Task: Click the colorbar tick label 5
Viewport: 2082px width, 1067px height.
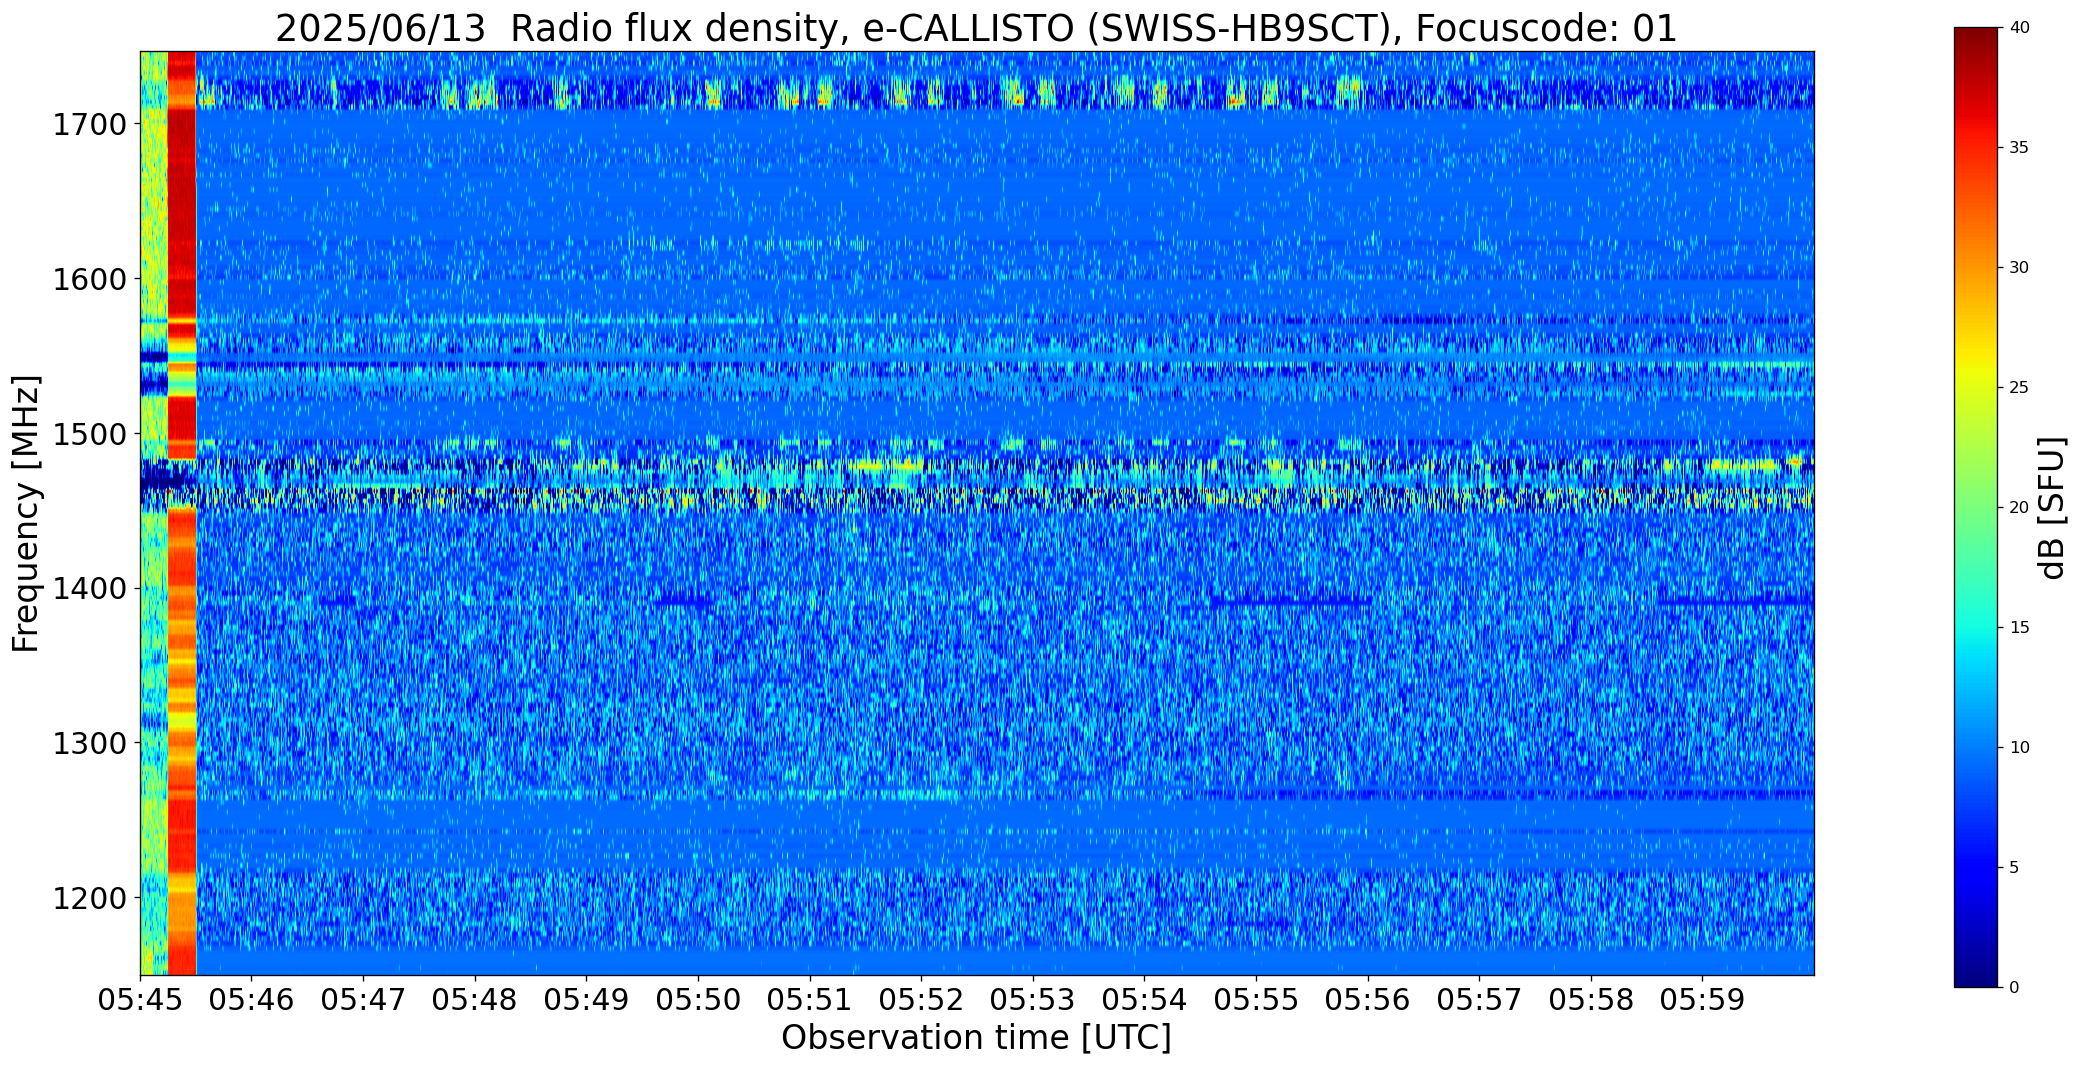Action: pos(2014,868)
